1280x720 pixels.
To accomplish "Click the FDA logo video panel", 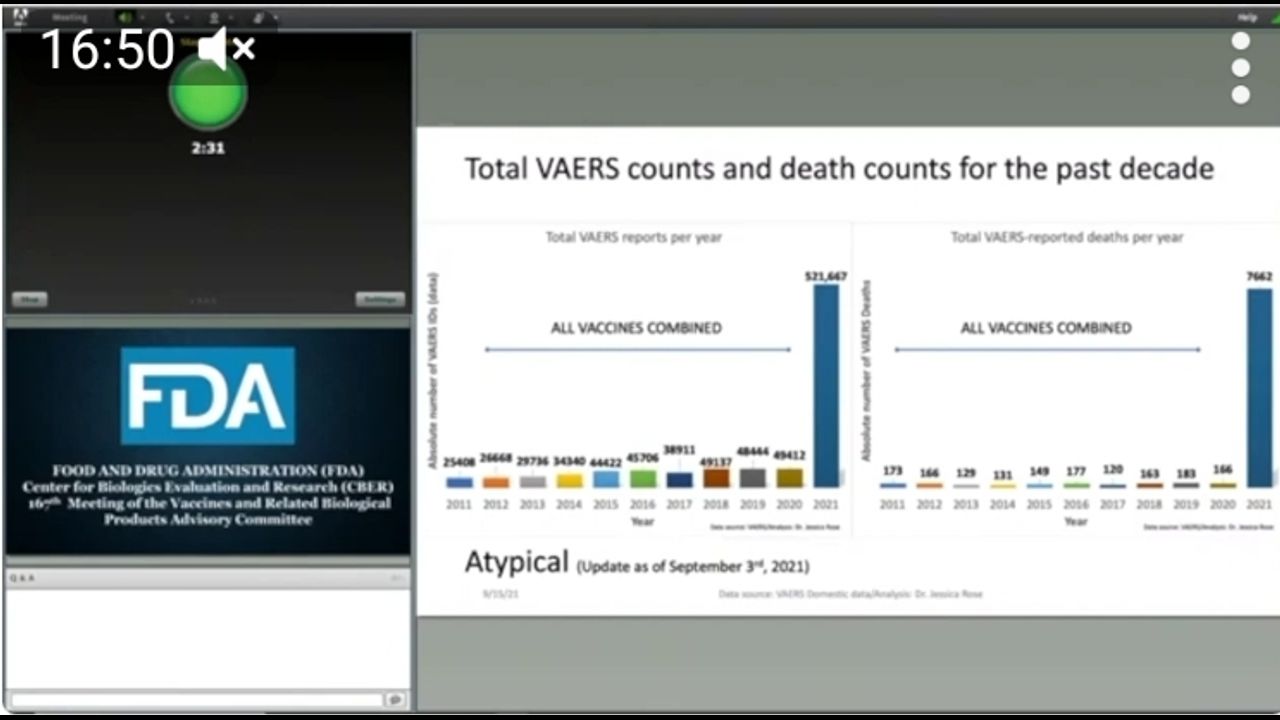I will tap(208, 438).
